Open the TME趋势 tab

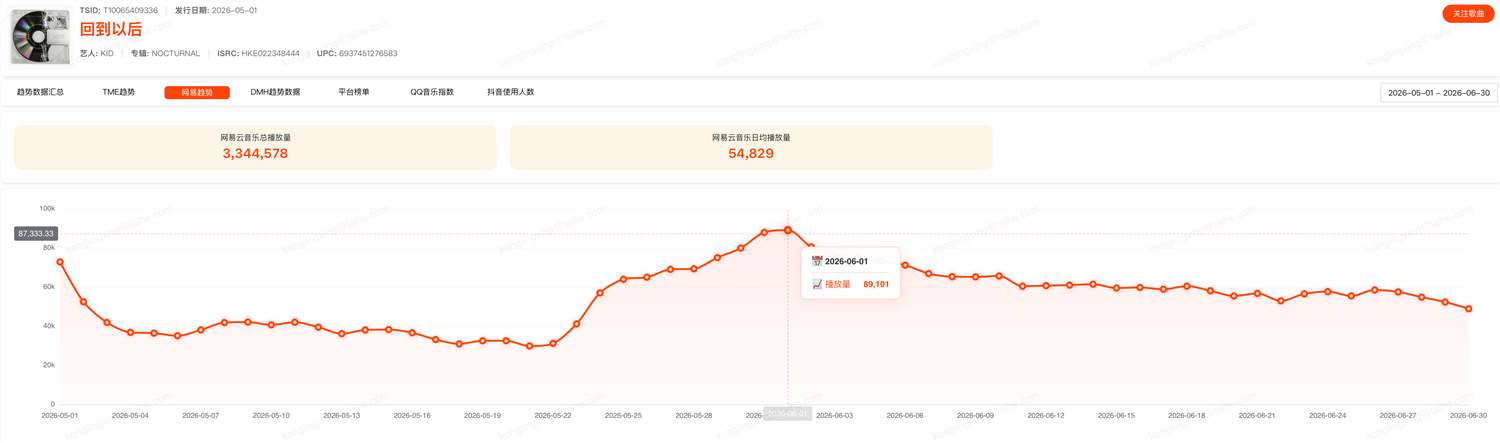coord(118,92)
